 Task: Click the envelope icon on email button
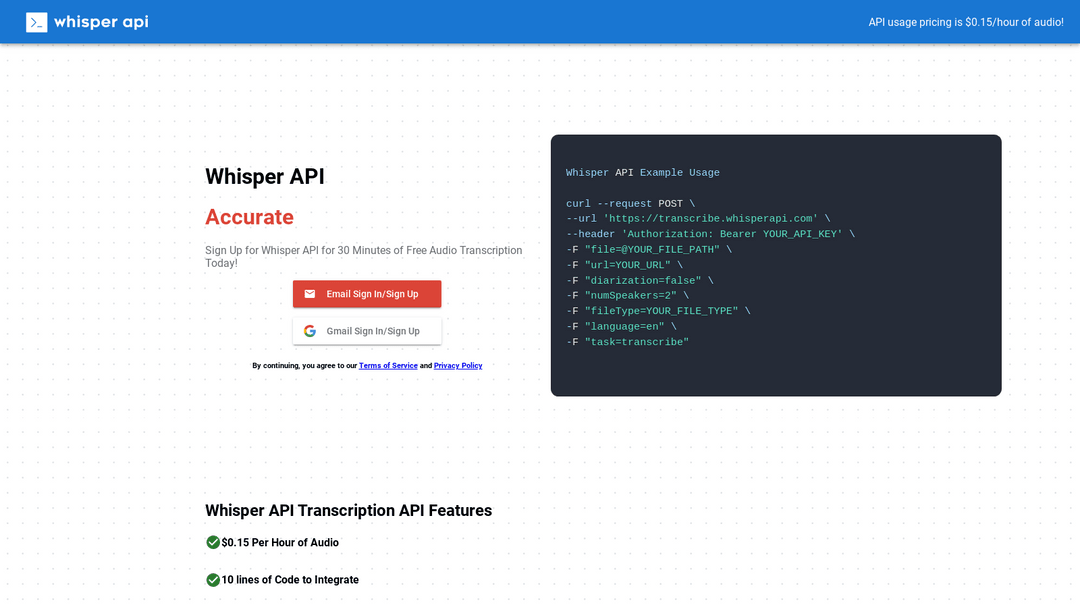pyautogui.click(x=310, y=294)
